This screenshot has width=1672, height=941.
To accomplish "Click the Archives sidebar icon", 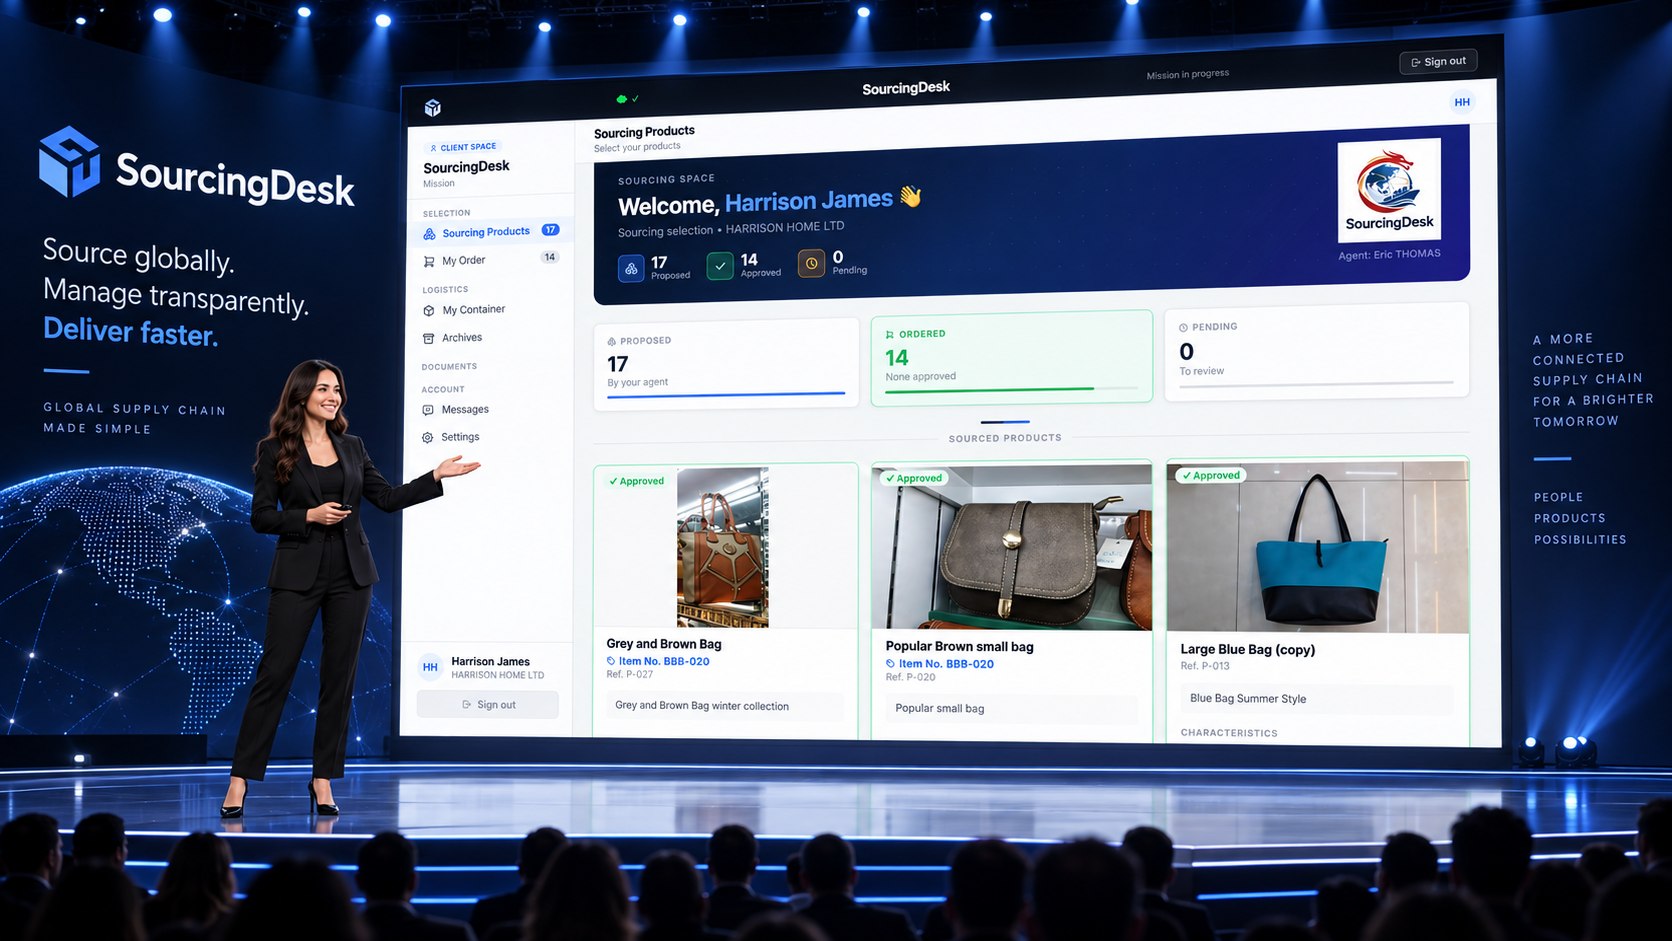I will click(429, 339).
